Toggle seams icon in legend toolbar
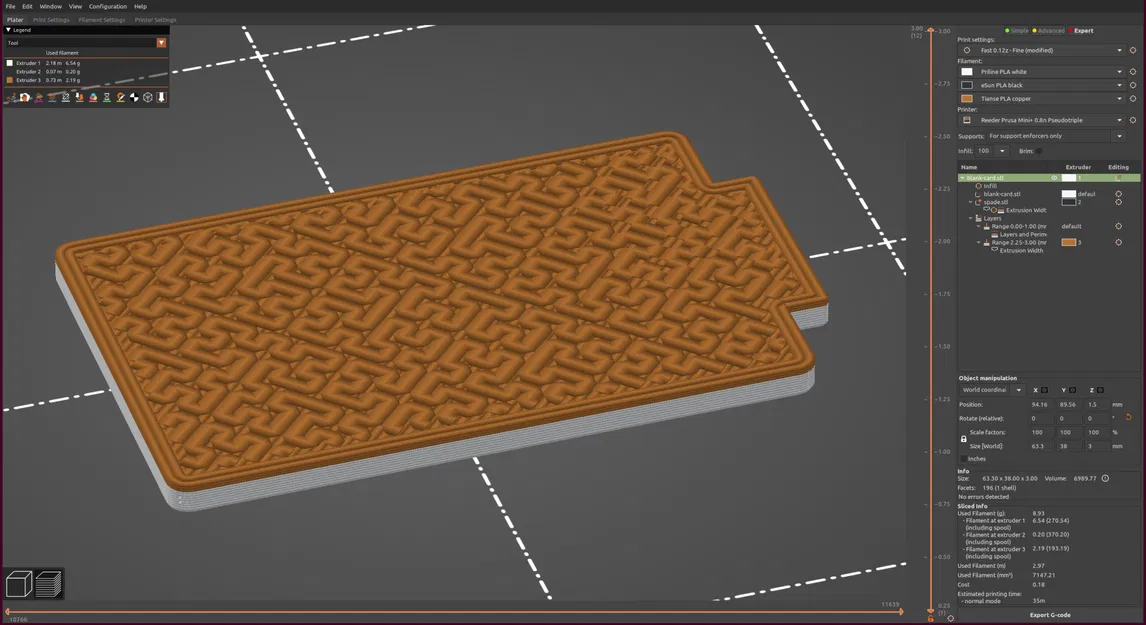Viewport: 1146px width, 625px height. click(x=66, y=97)
